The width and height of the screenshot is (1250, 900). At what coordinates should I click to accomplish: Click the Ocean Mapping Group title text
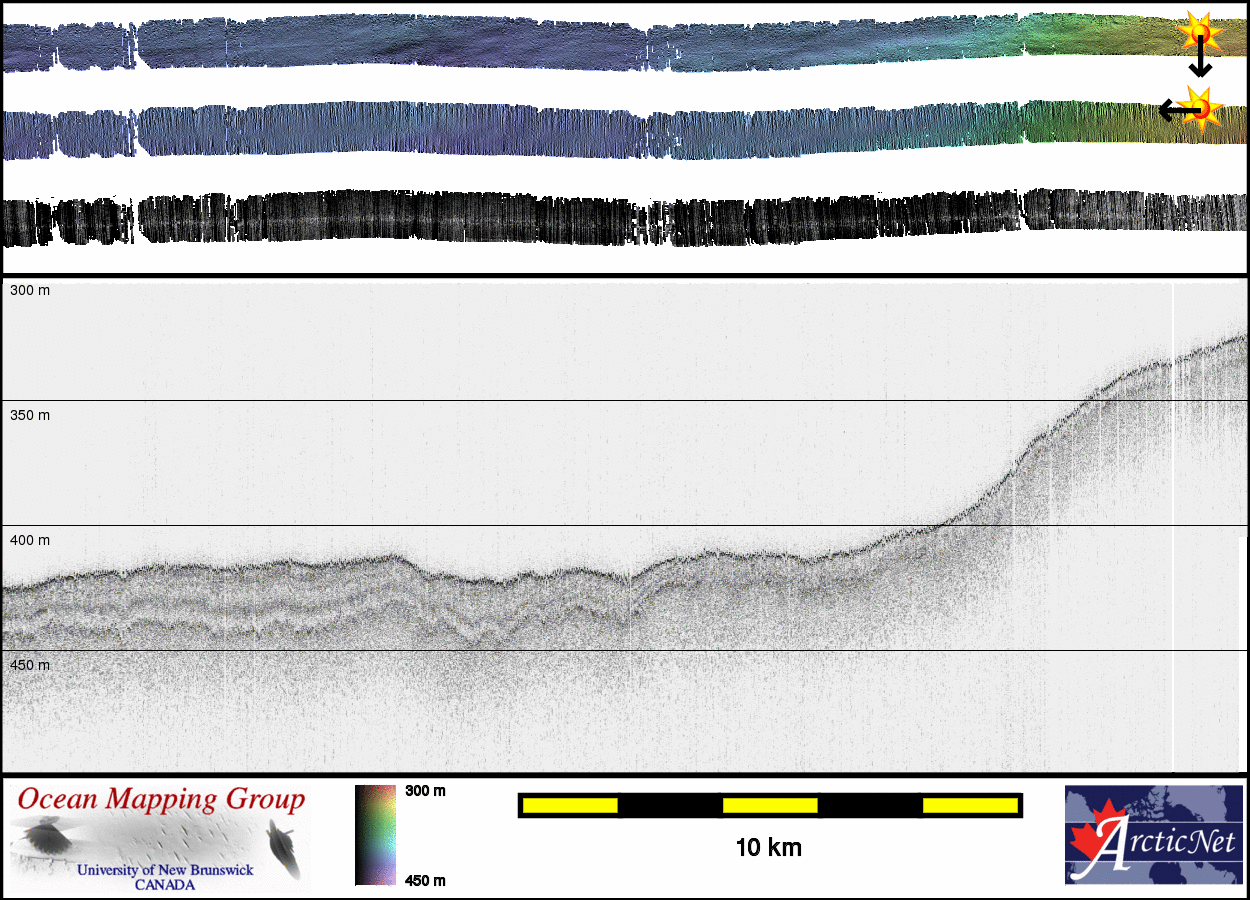(161, 800)
